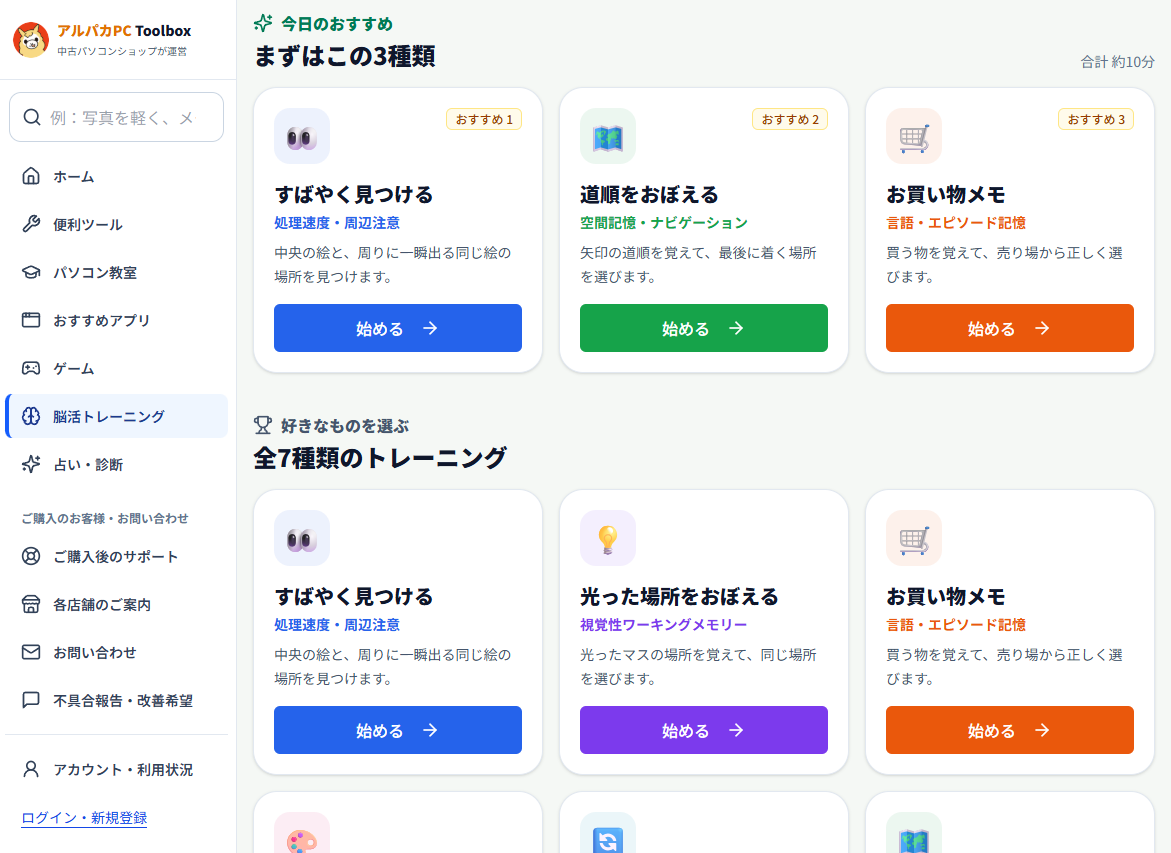The width and height of the screenshot is (1171, 853).
Task: Click the search input field
Action: 117,117
